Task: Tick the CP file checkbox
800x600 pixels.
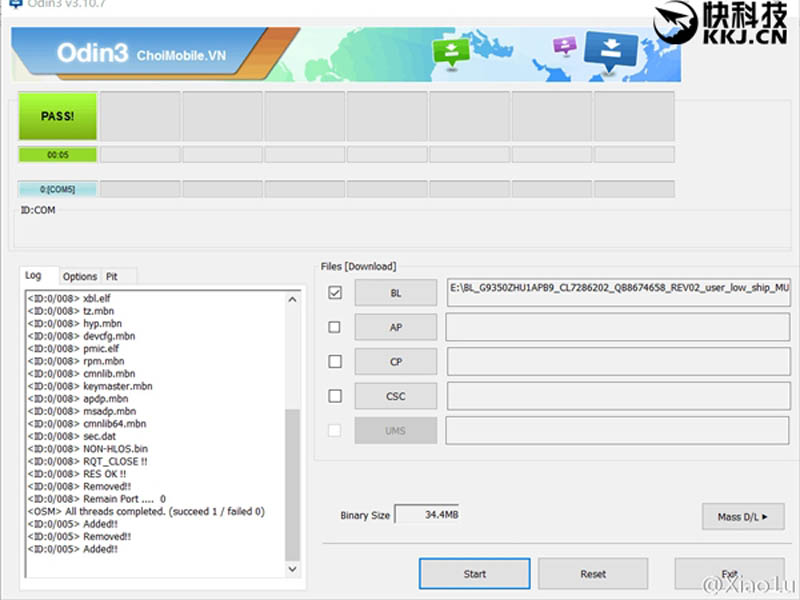Action: click(x=335, y=362)
